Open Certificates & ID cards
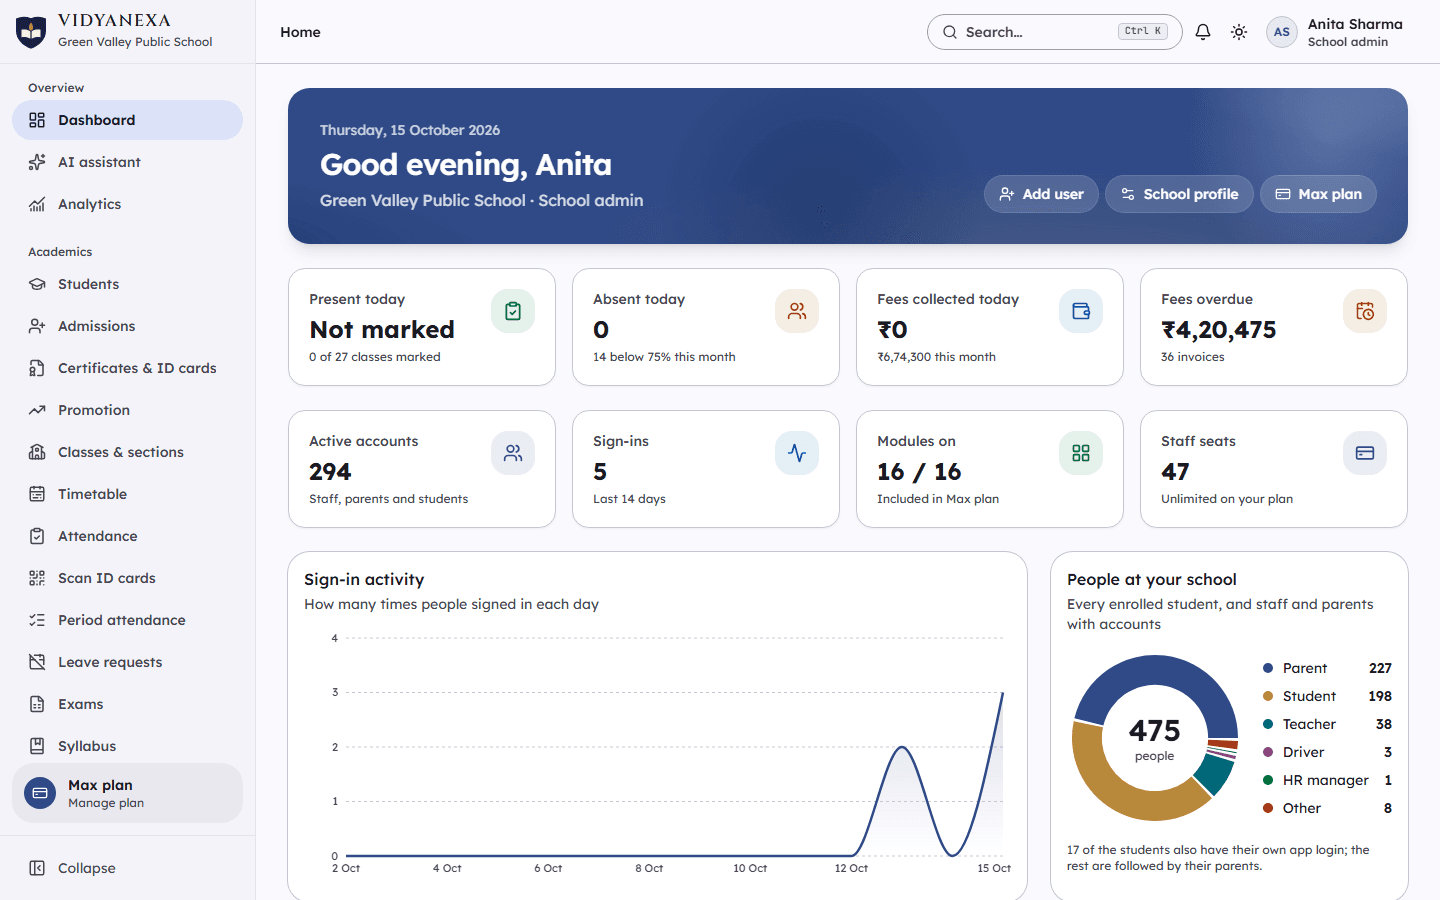The image size is (1440, 900). click(127, 368)
